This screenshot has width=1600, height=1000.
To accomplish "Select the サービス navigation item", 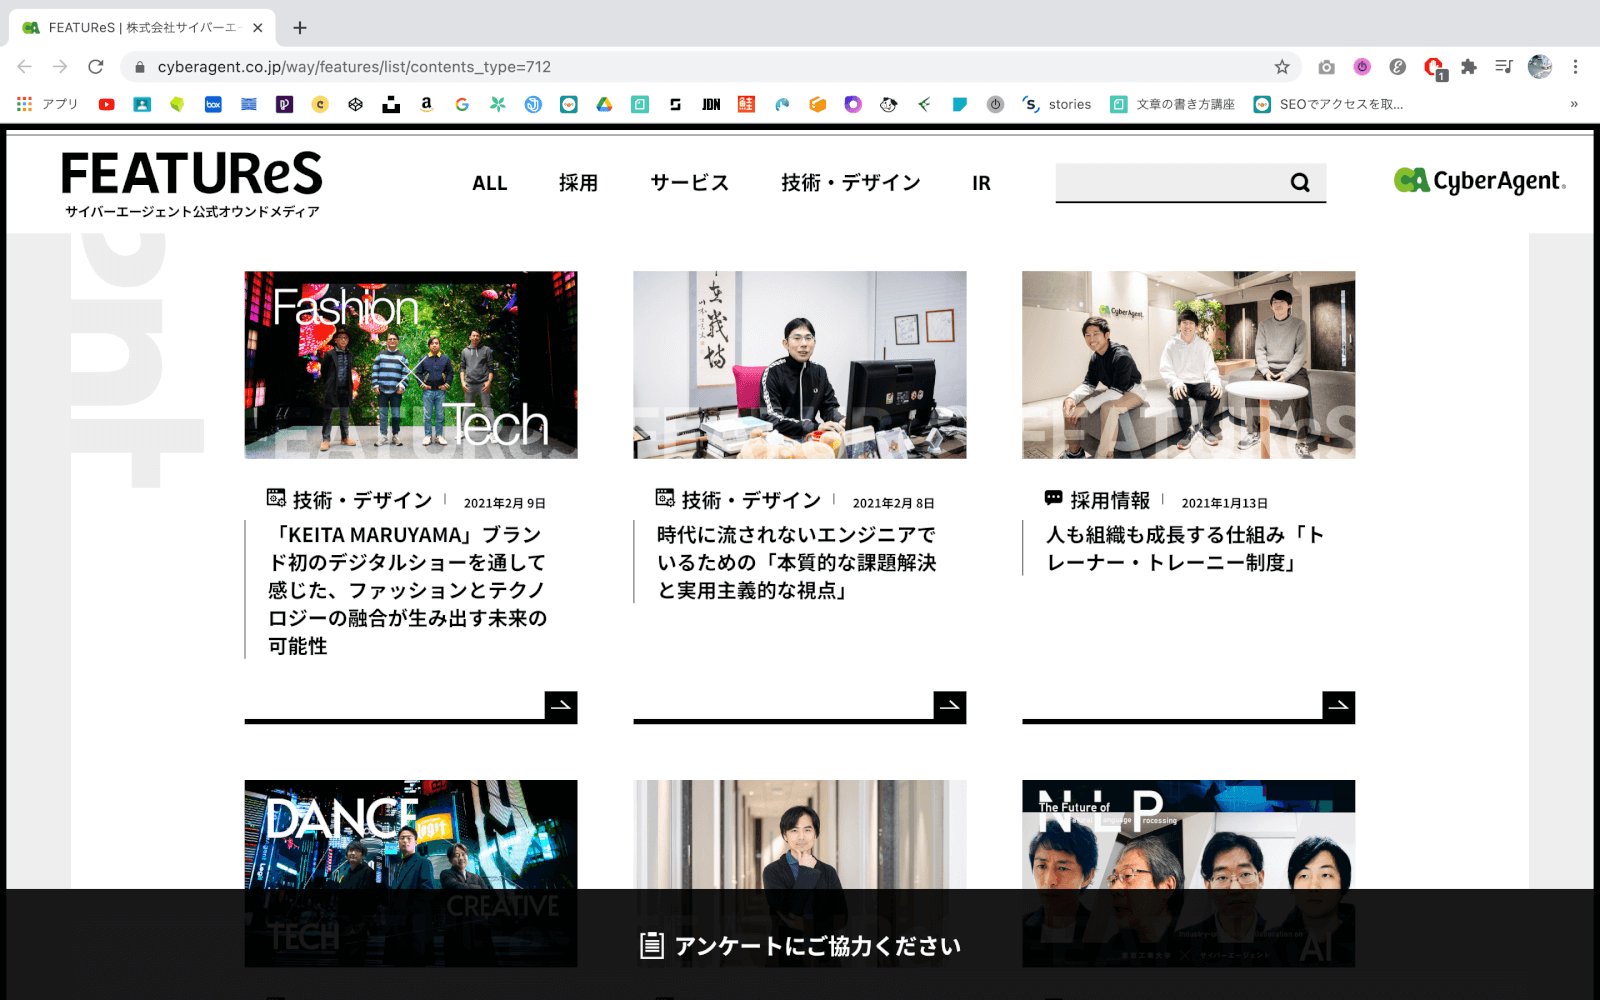I will tap(689, 183).
